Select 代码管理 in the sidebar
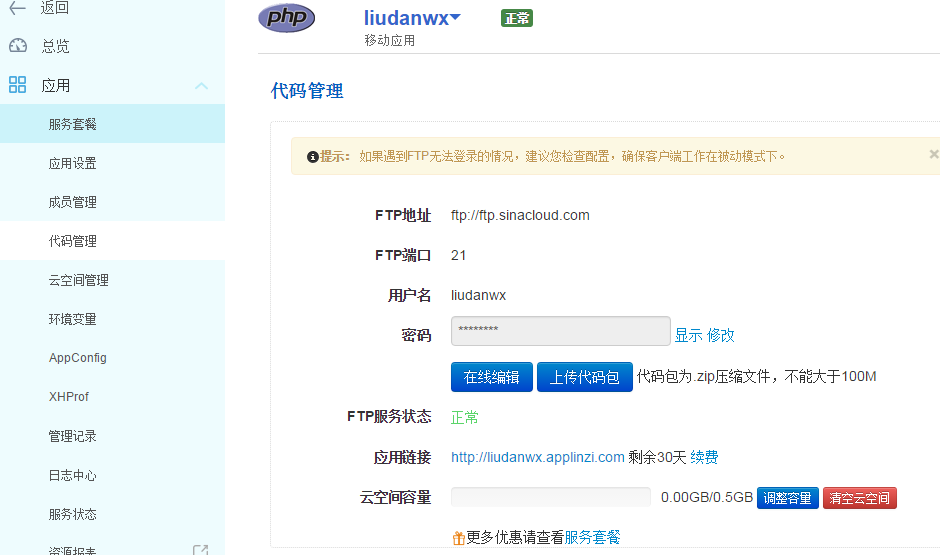 (112, 241)
